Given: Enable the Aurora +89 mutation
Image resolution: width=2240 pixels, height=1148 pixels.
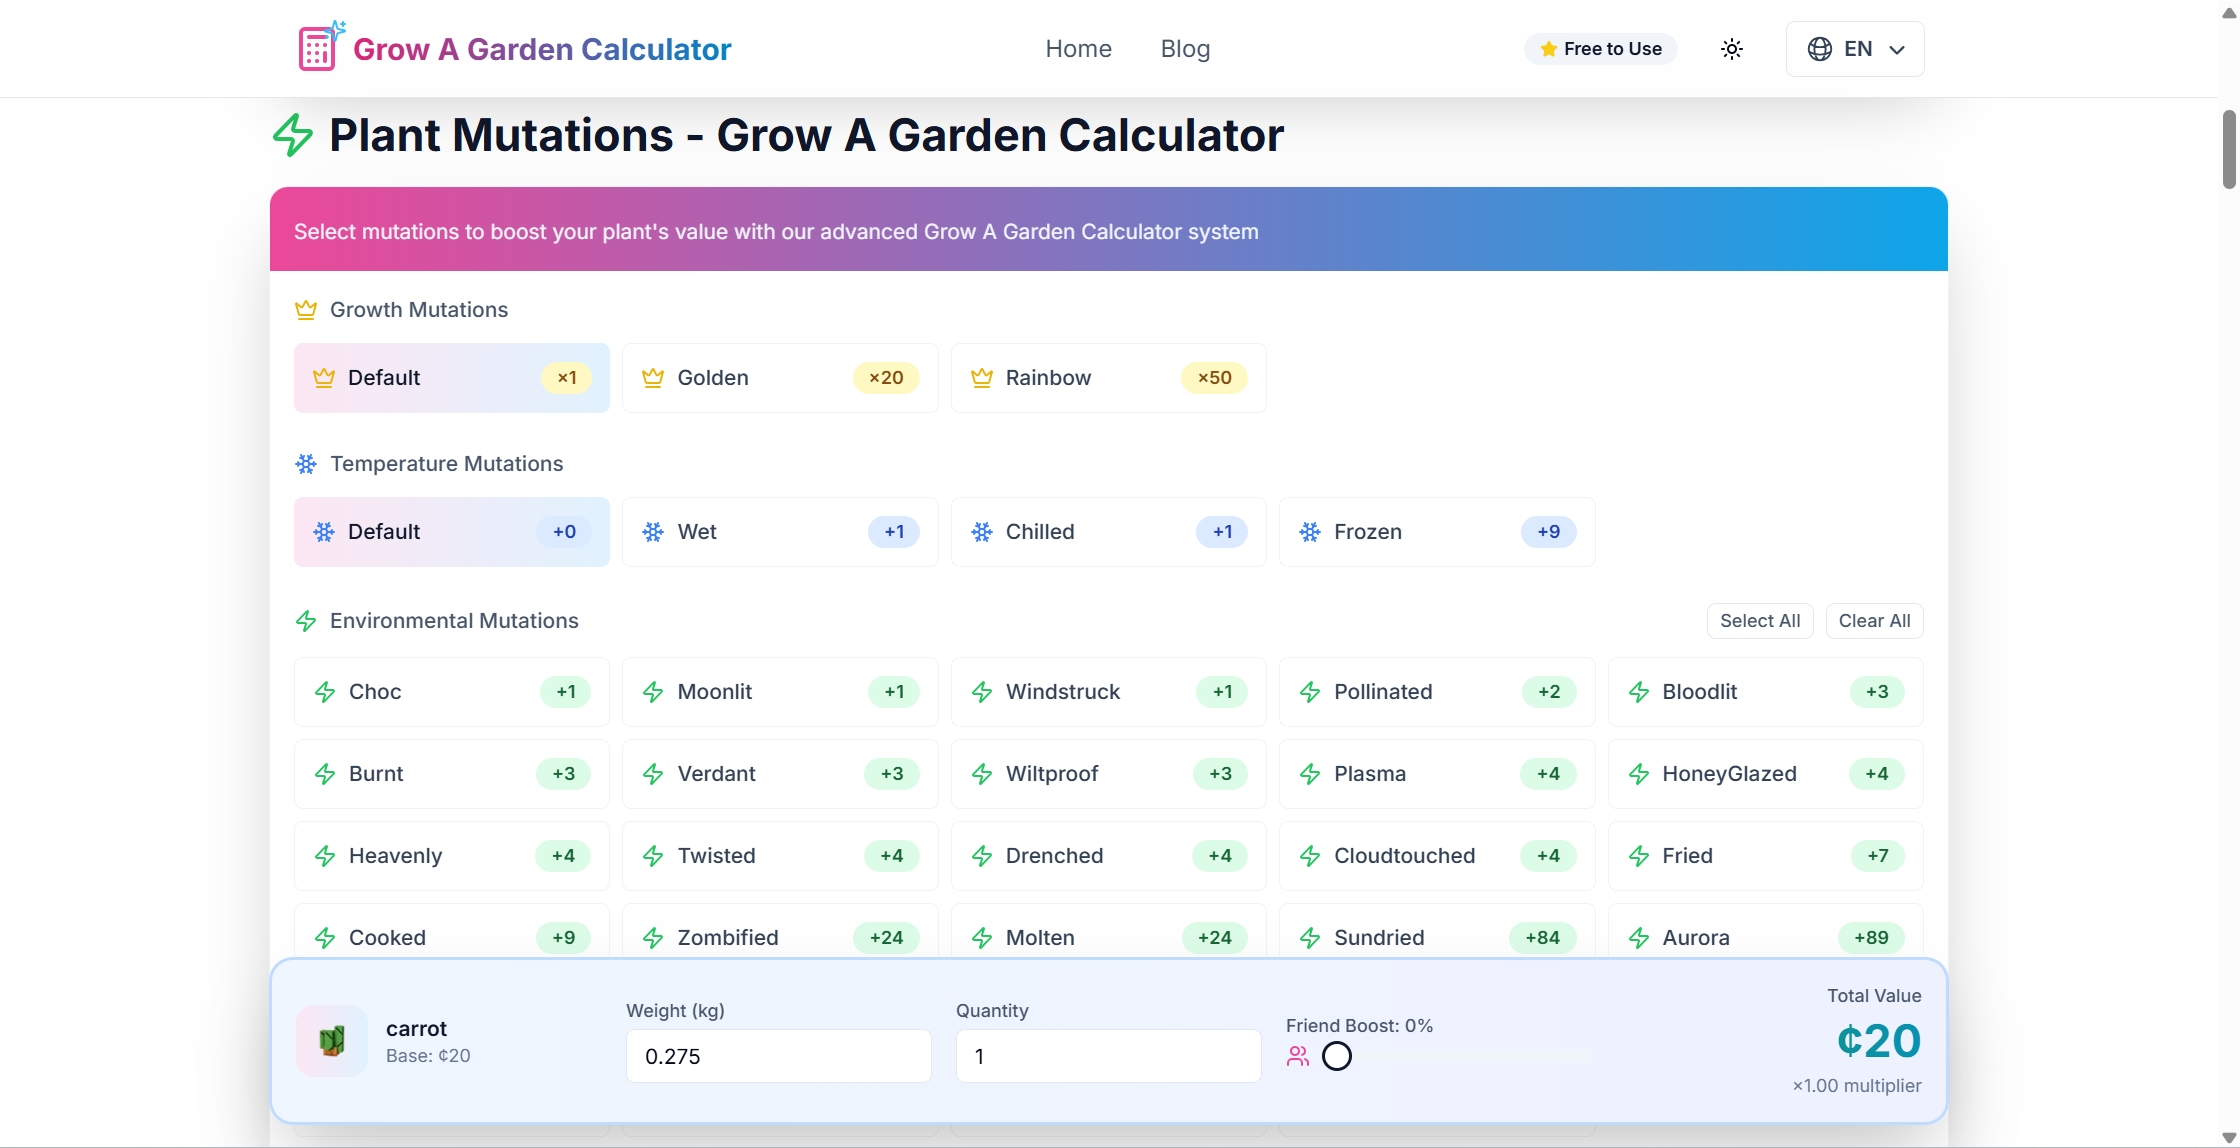Looking at the screenshot, I should (x=1766, y=932).
